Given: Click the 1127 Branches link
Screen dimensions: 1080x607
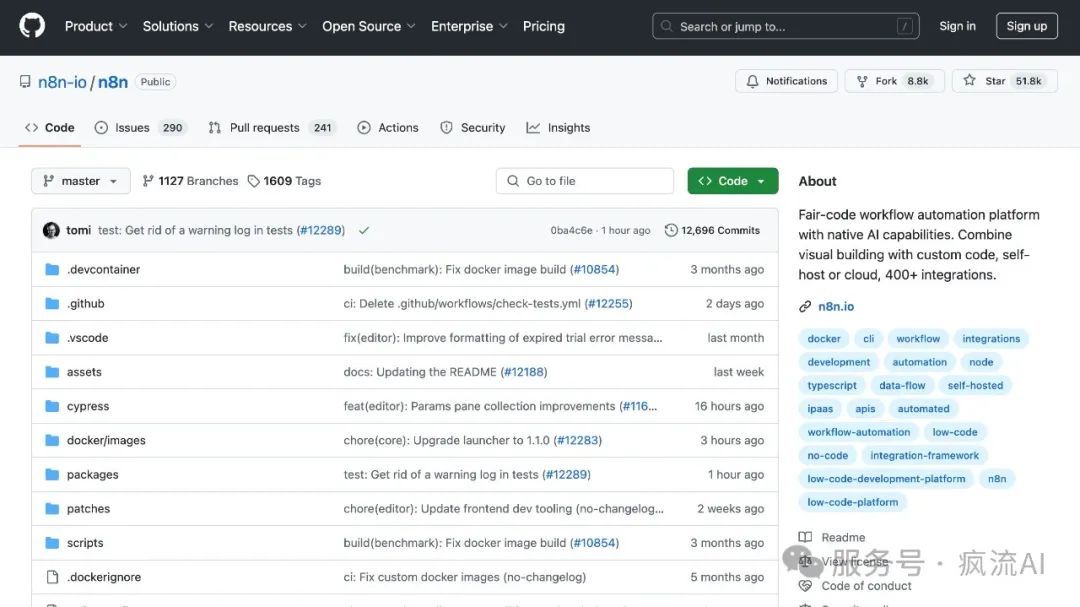Looking at the screenshot, I should (x=190, y=181).
